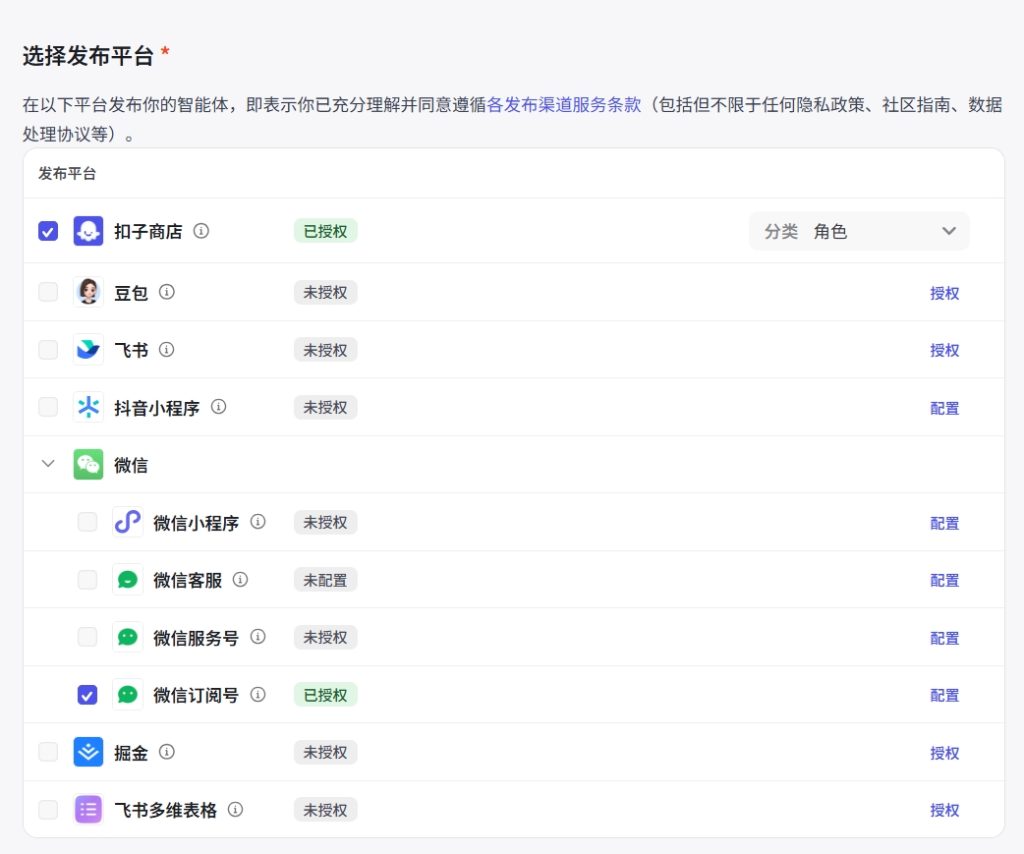Click the 未配置 badge for 微信客服
Viewport: 1024px width, 854px height.
click(325, 580)
